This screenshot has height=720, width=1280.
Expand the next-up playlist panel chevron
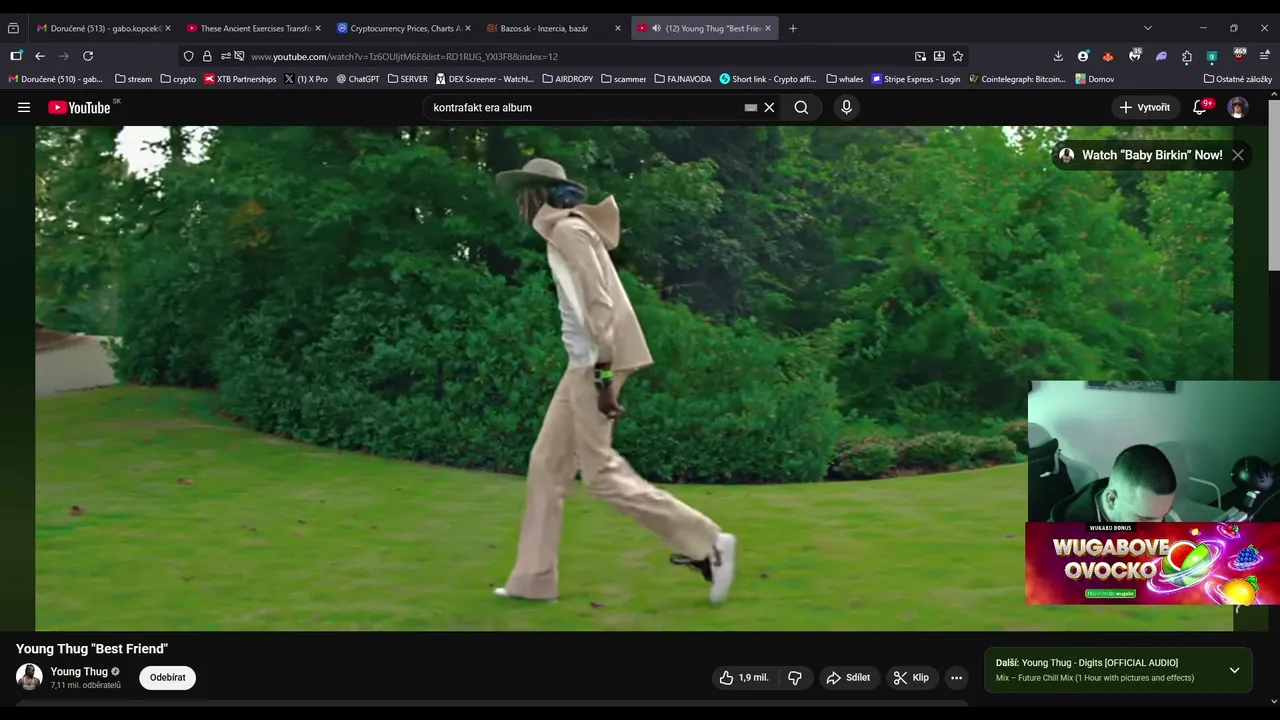(x=1234, y=670)
